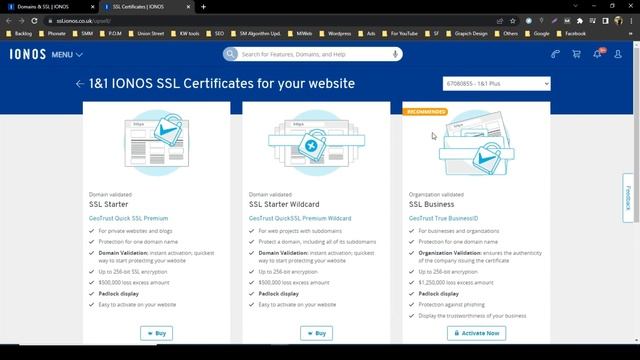This screenshot has width=640, height=360.
Task: Open the Backlog bookmark folder
Action: [19, 34]
